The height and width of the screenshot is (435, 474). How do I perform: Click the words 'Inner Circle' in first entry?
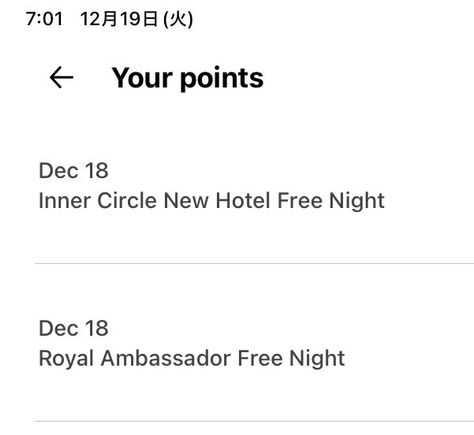(98, 201)
